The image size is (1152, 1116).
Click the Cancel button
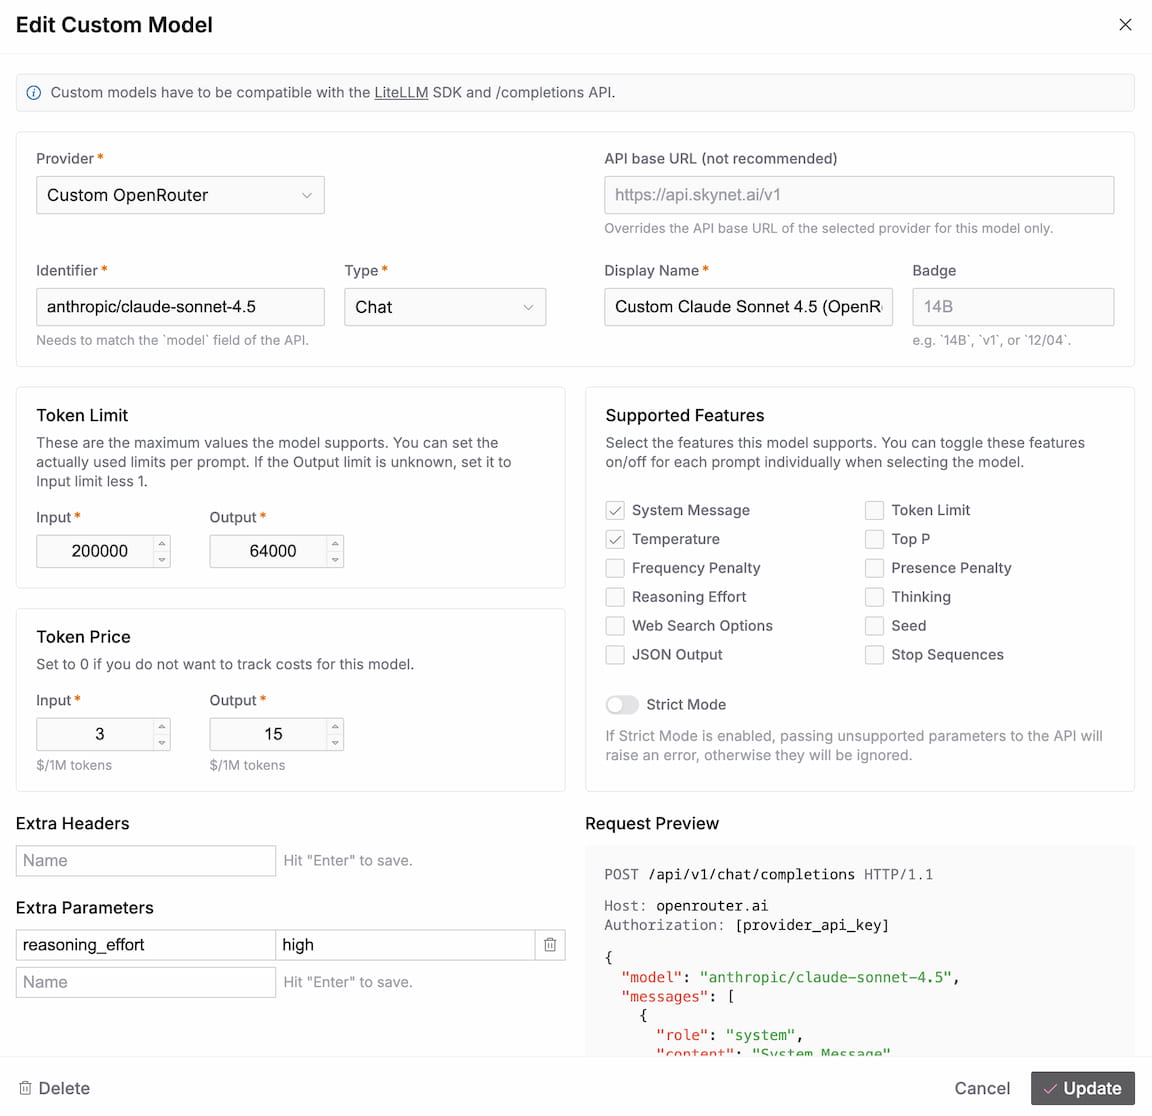[981, 1088]
